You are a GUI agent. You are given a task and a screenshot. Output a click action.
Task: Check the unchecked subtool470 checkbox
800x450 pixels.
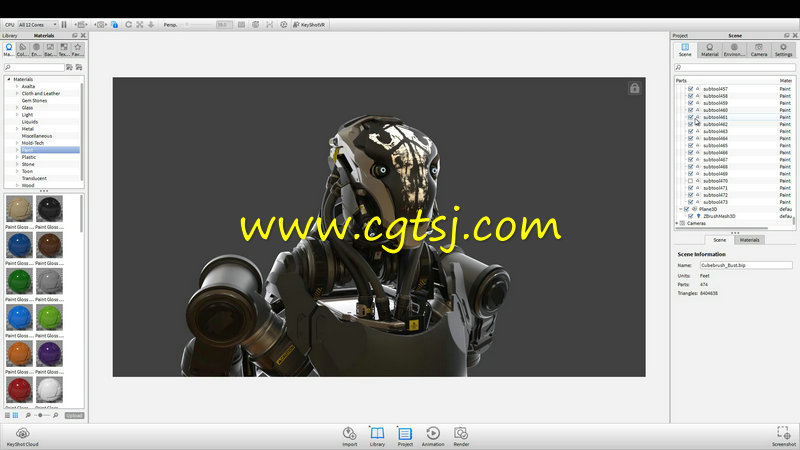click(x=690, y=181)
